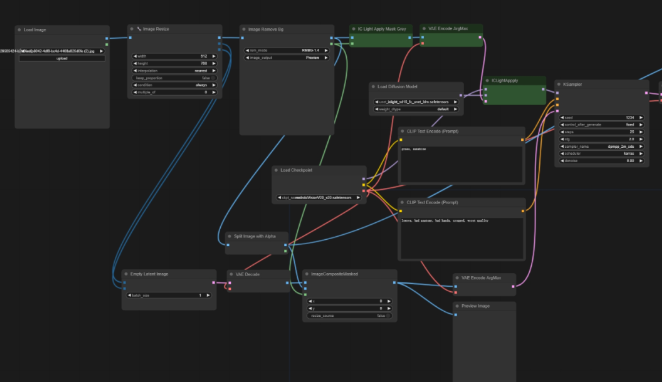662x382 pixels.
Task: Click the Split Image with Alpha collapse dot
Action: tap(230, 237)
